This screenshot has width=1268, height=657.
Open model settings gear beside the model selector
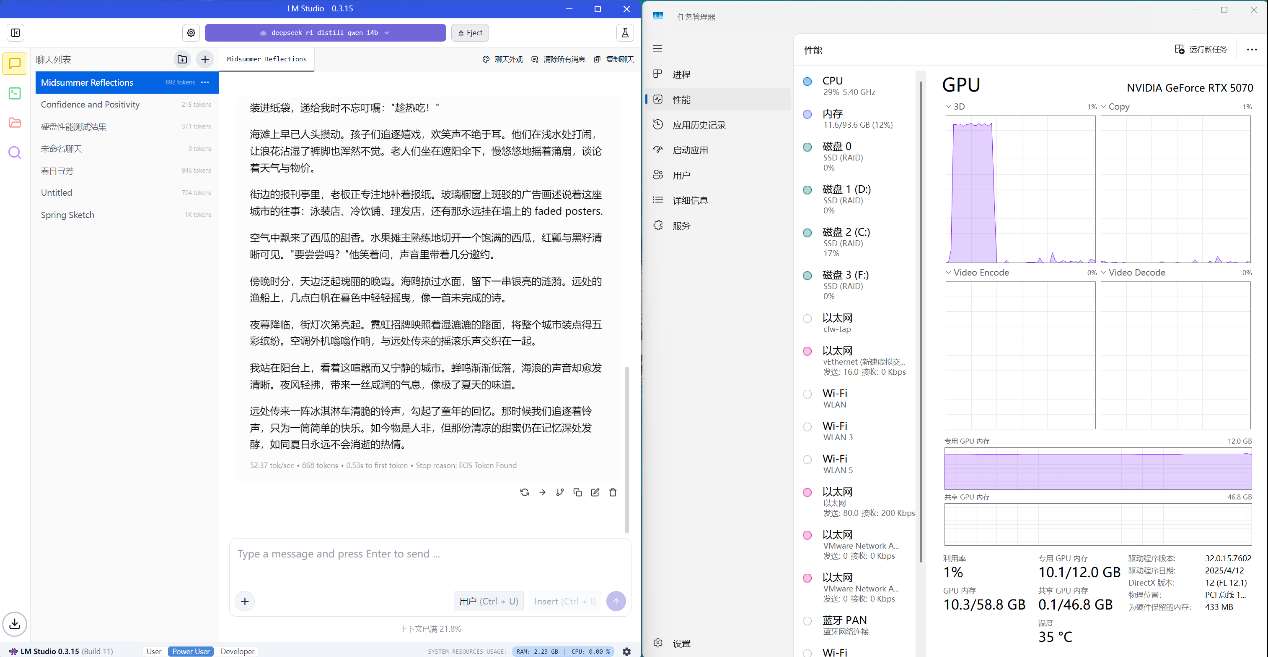pos(191,33)
